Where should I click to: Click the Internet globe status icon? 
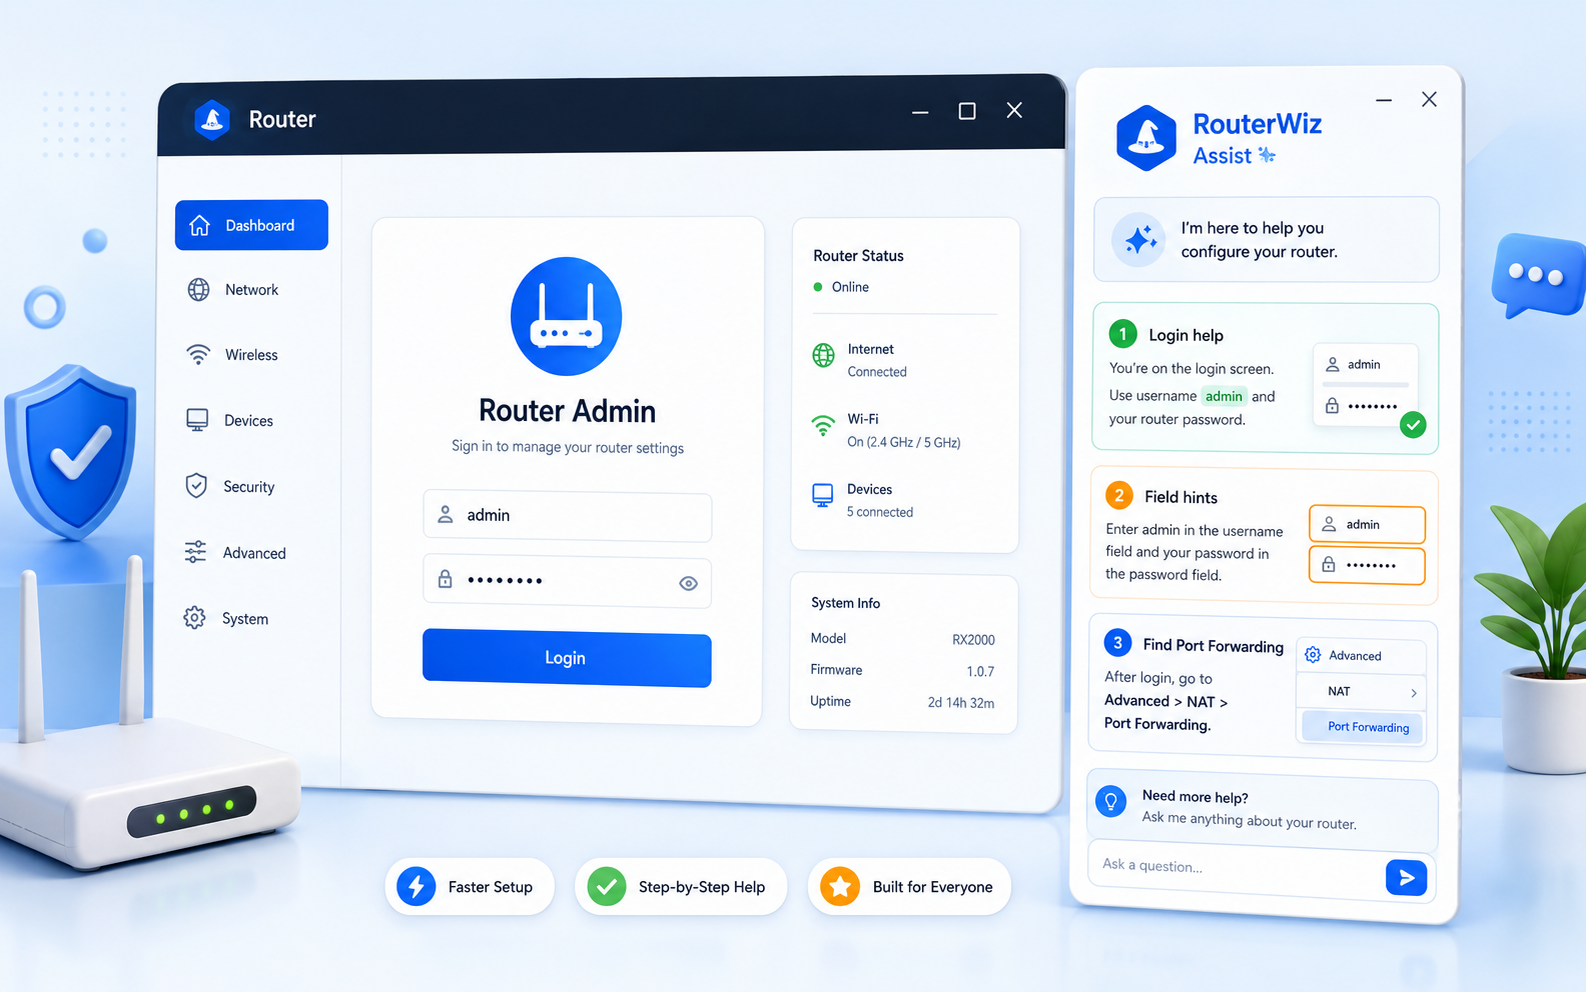[x=823, y=355]
